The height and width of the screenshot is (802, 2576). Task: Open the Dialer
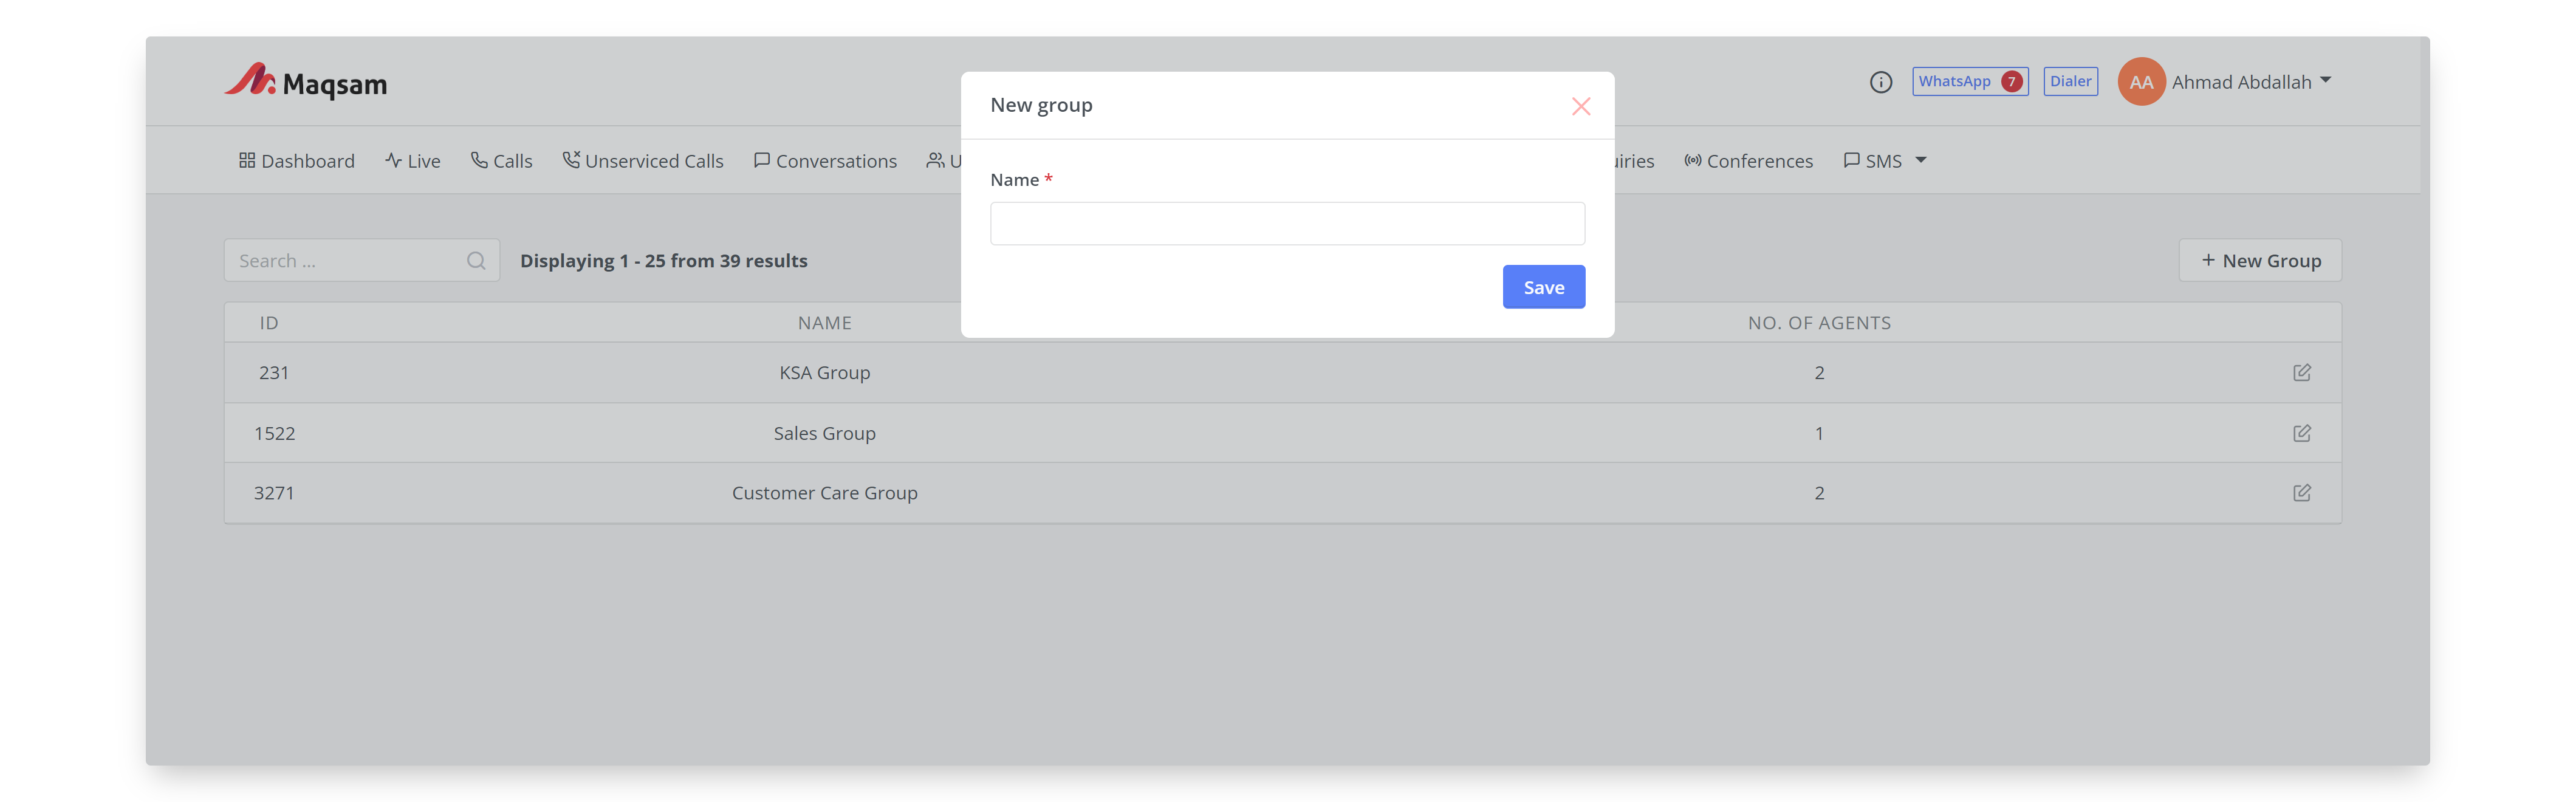click(x=2070, y=81)
